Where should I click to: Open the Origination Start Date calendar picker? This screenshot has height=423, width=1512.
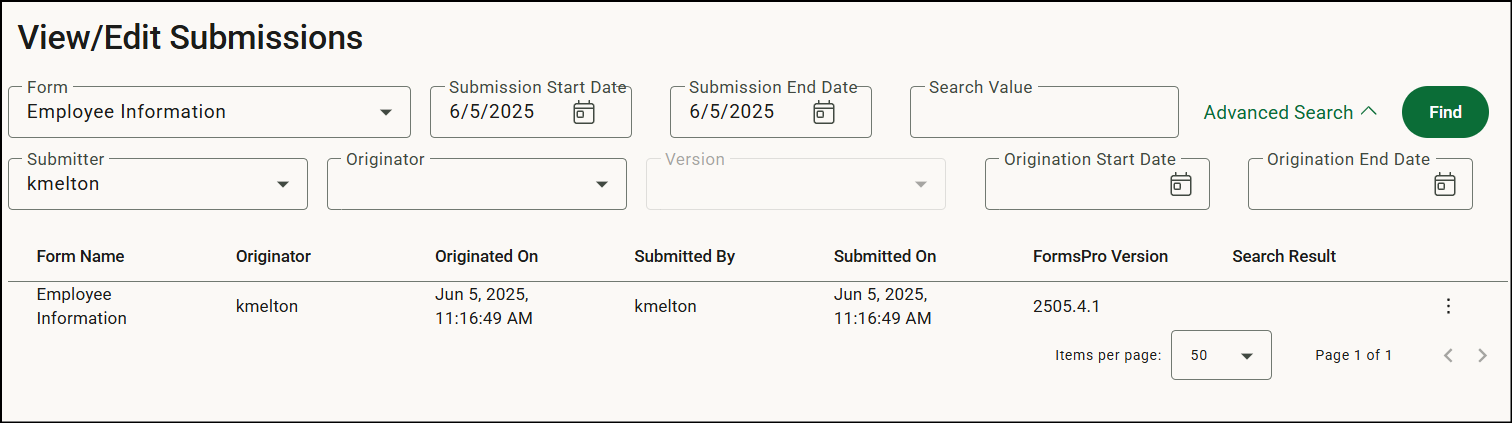pos(1181,184)
